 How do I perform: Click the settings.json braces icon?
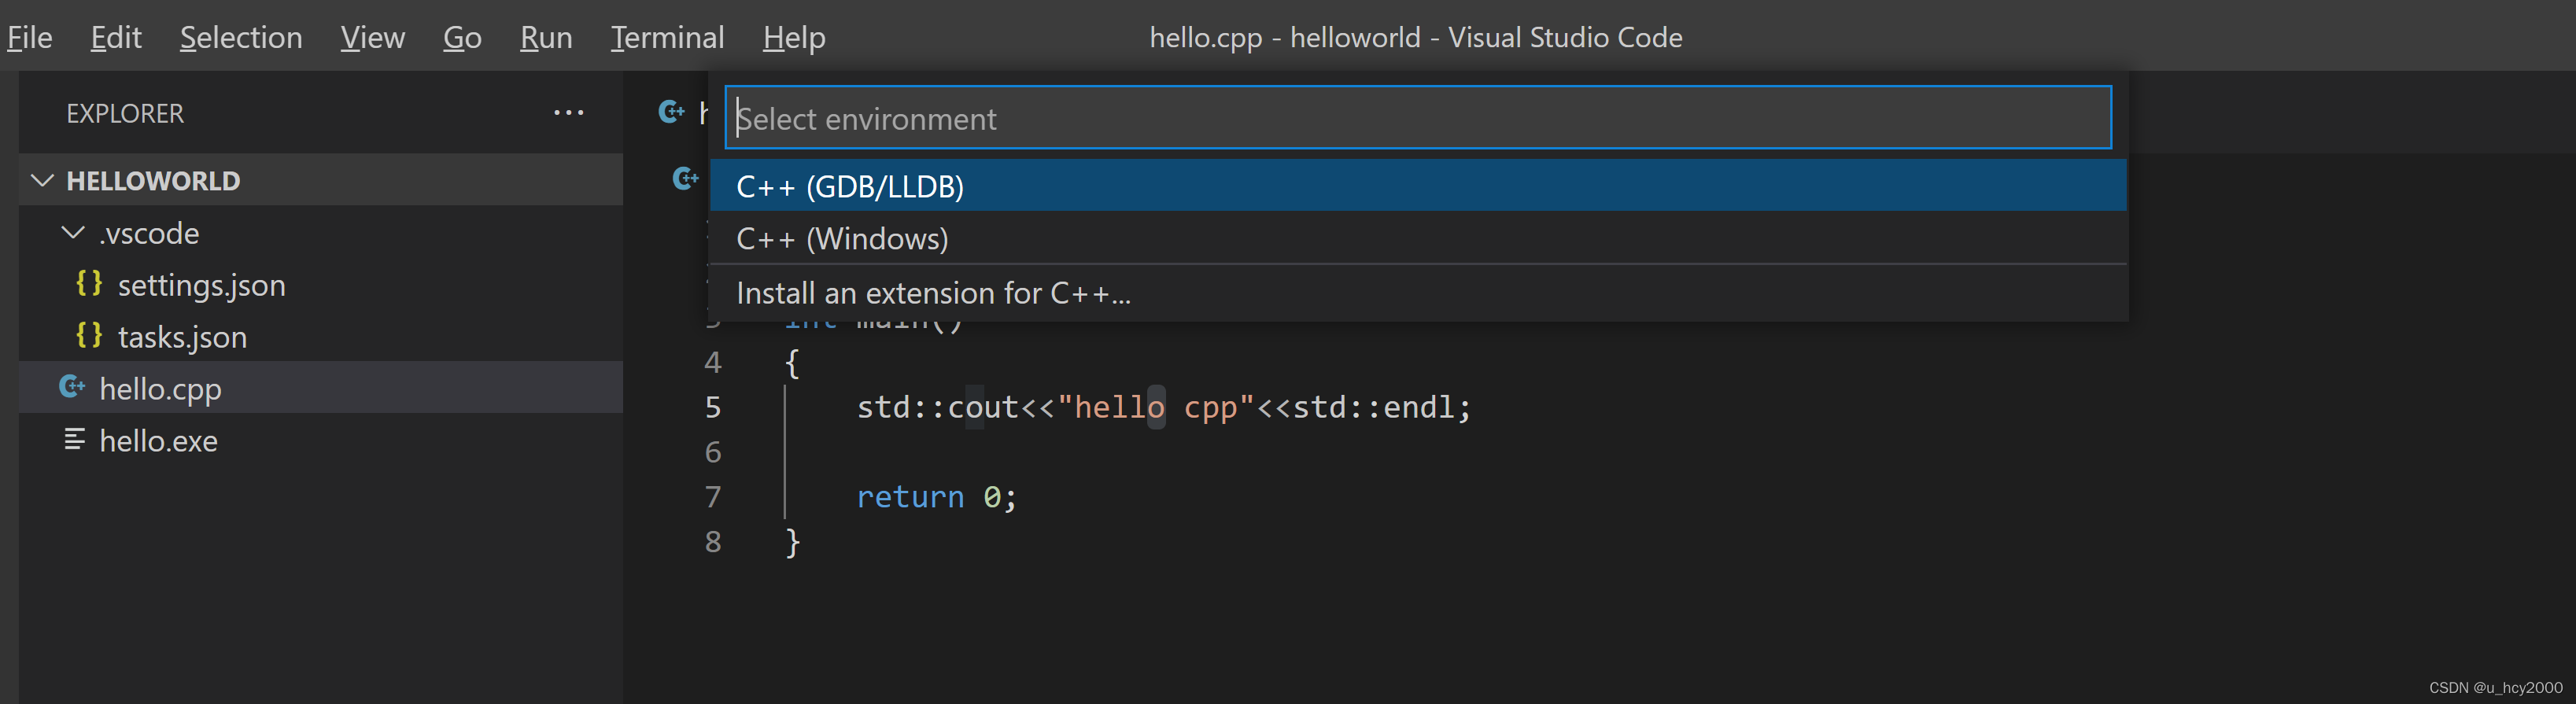[x=89, y=284]
